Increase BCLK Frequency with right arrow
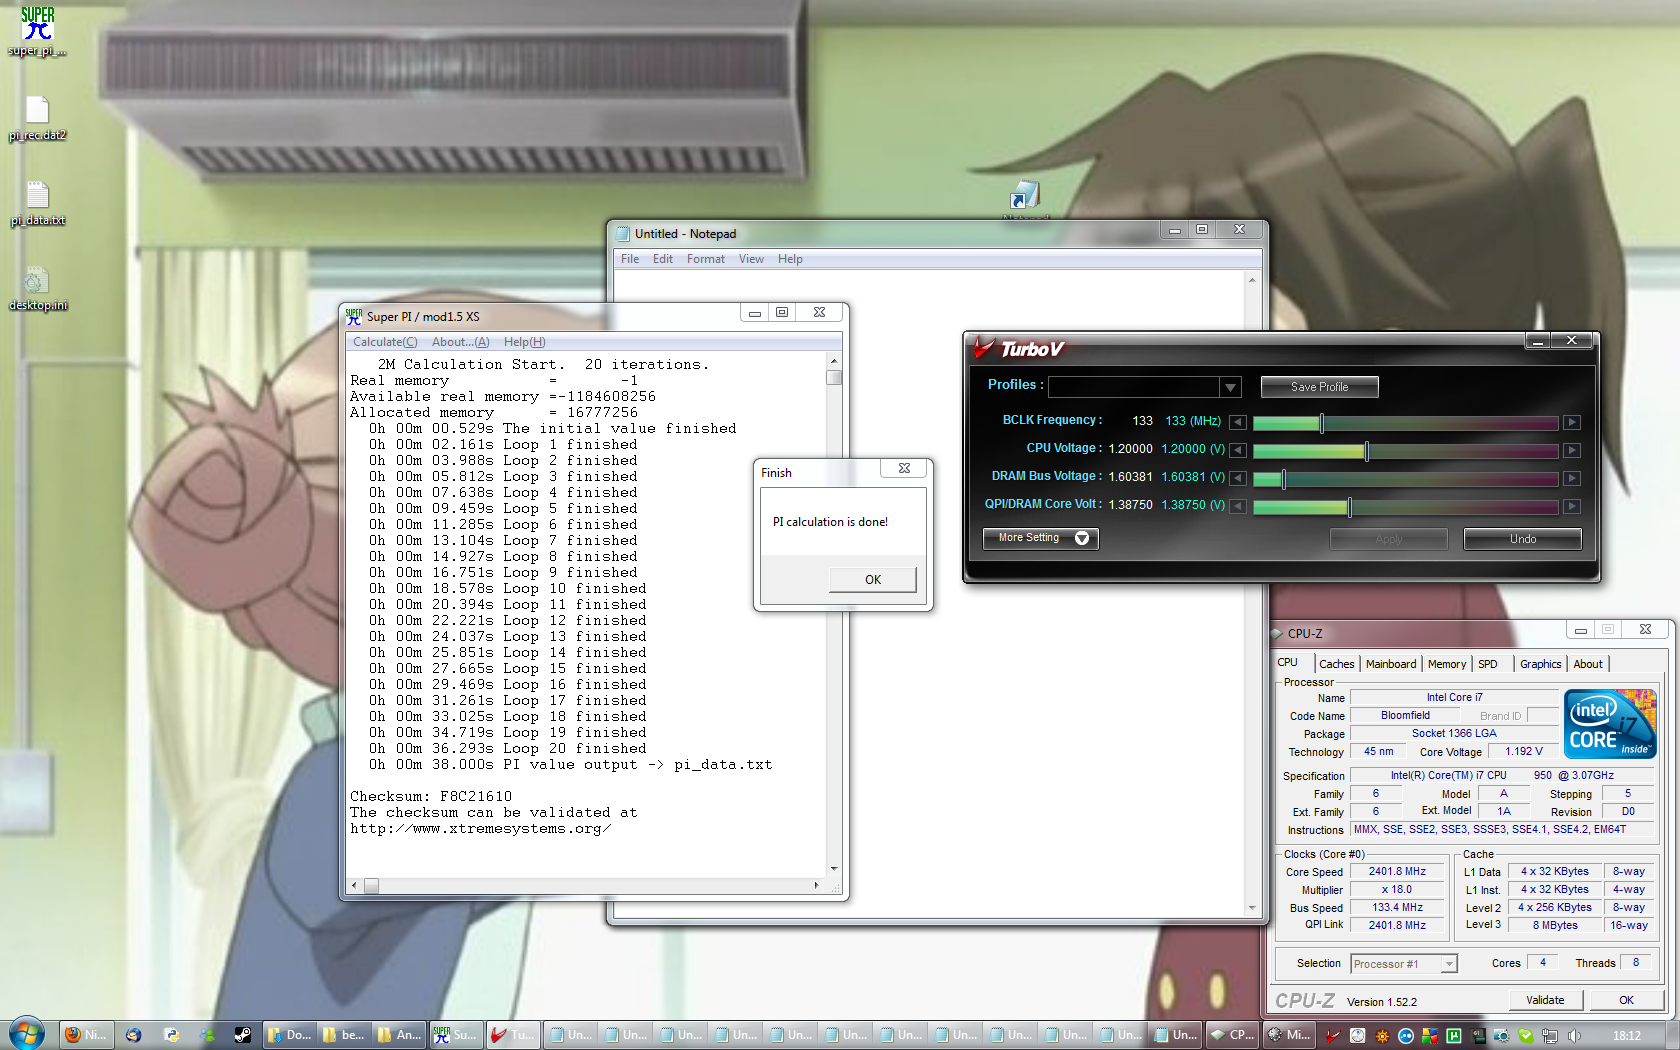The height and width of the screenshot is (1050, 1680). click(1572, 422)
